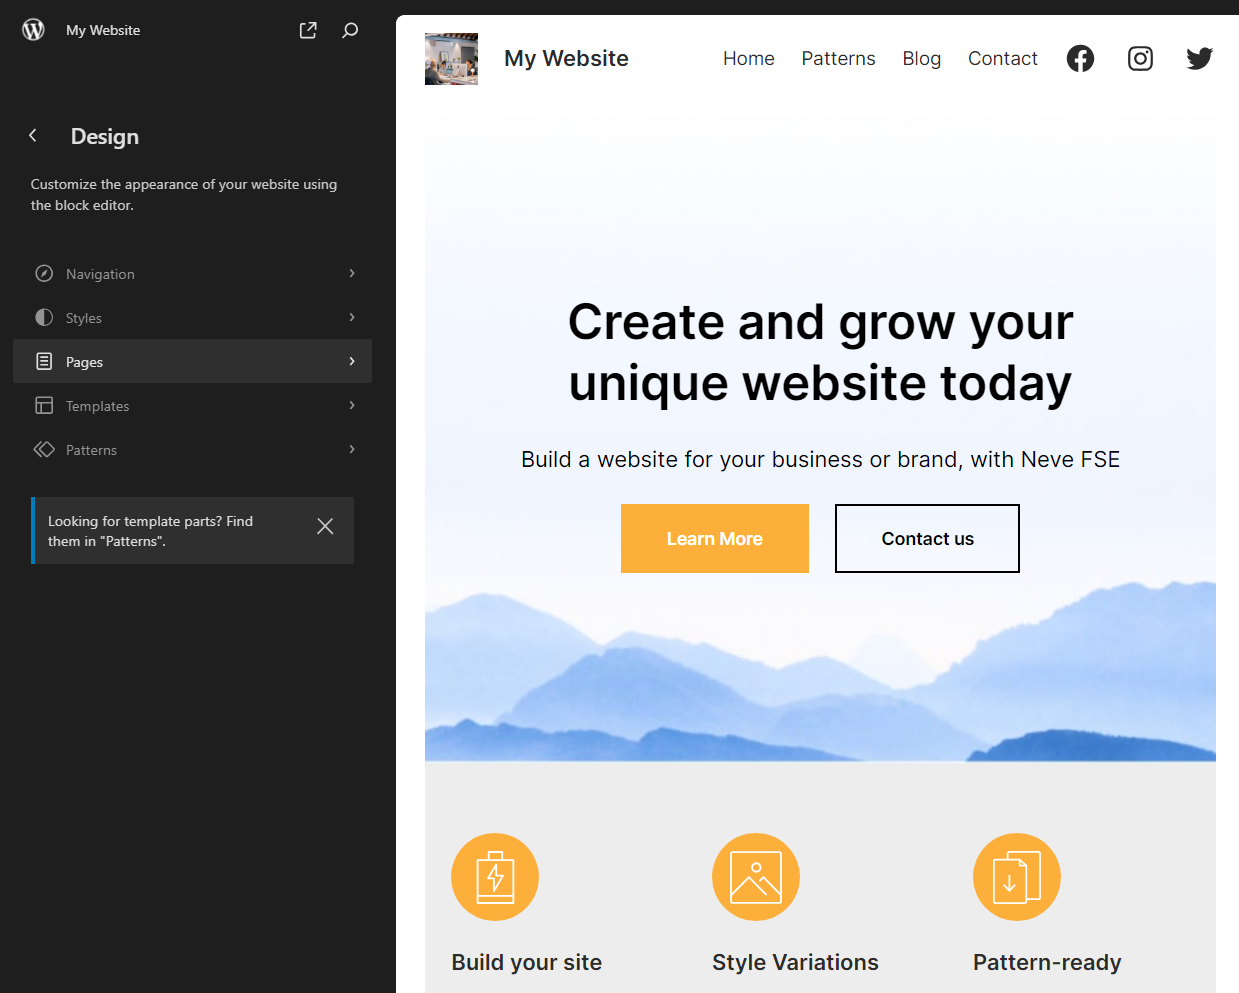Image resolution: width=1239 pixels, height=993 pixels.
Task: Expand the Navigation chevron arrow
Action: [x=352, y=273]
